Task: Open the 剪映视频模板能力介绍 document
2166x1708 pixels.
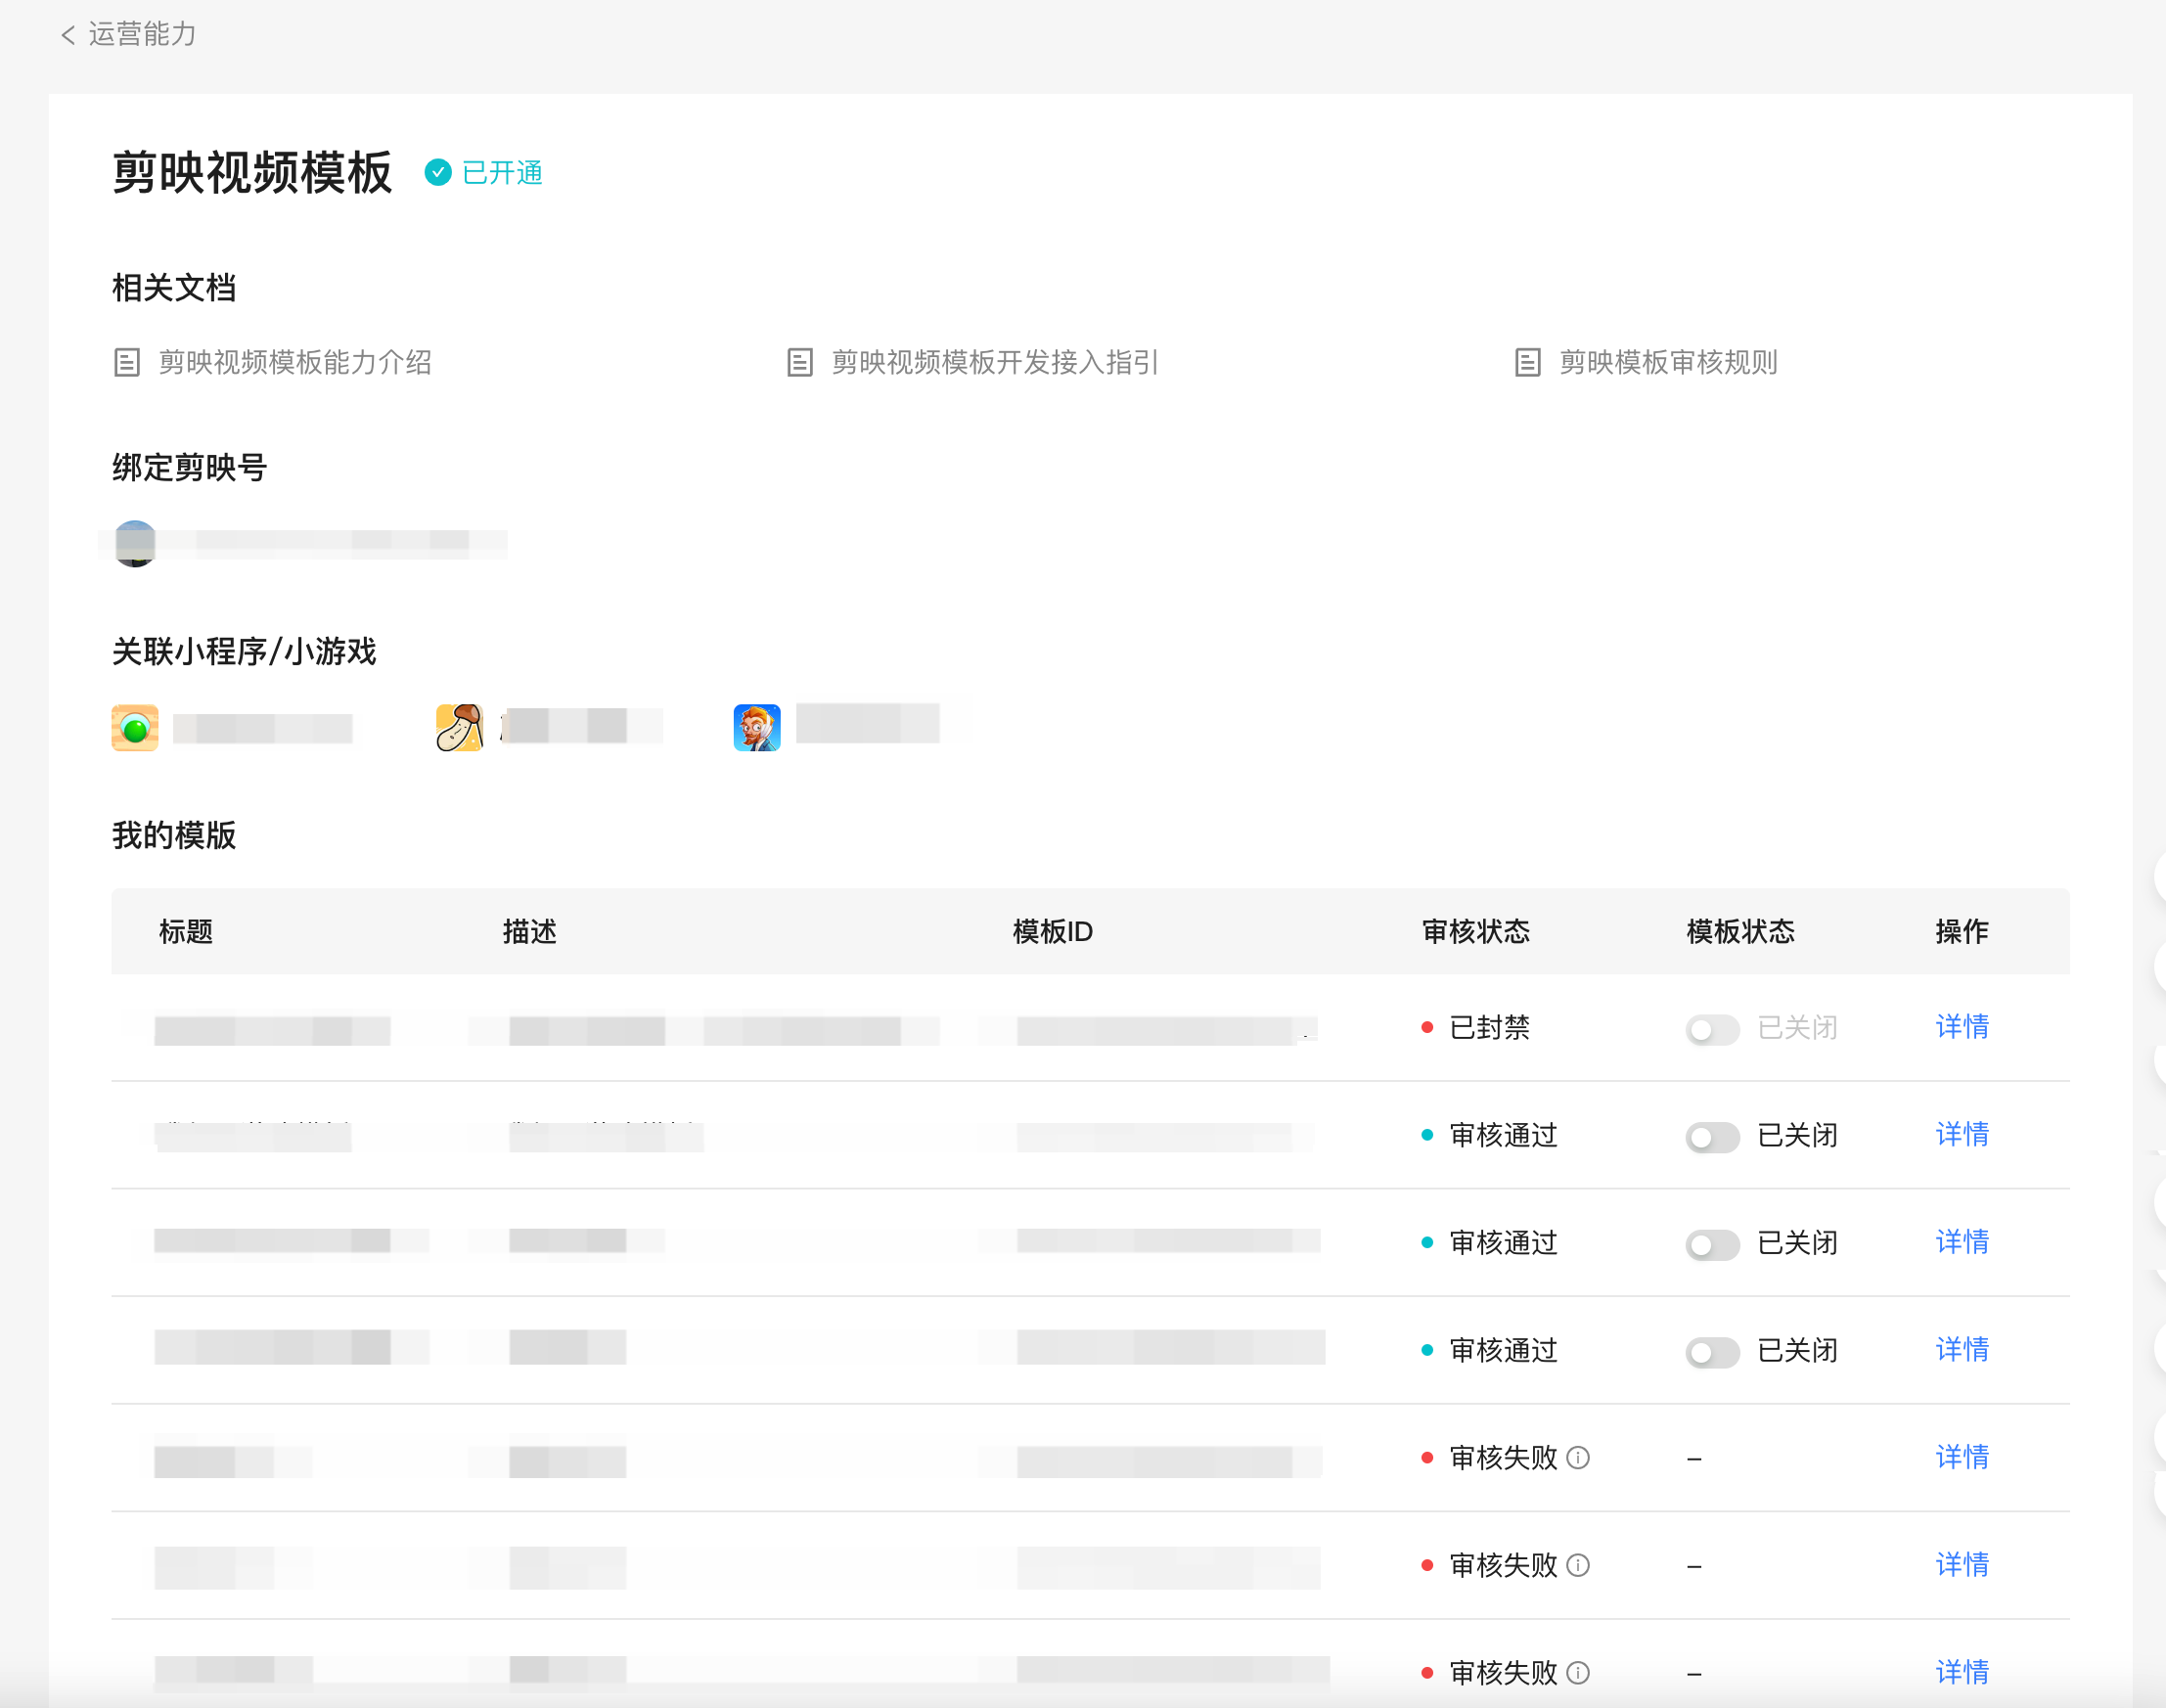Action: tap(295, 362)
